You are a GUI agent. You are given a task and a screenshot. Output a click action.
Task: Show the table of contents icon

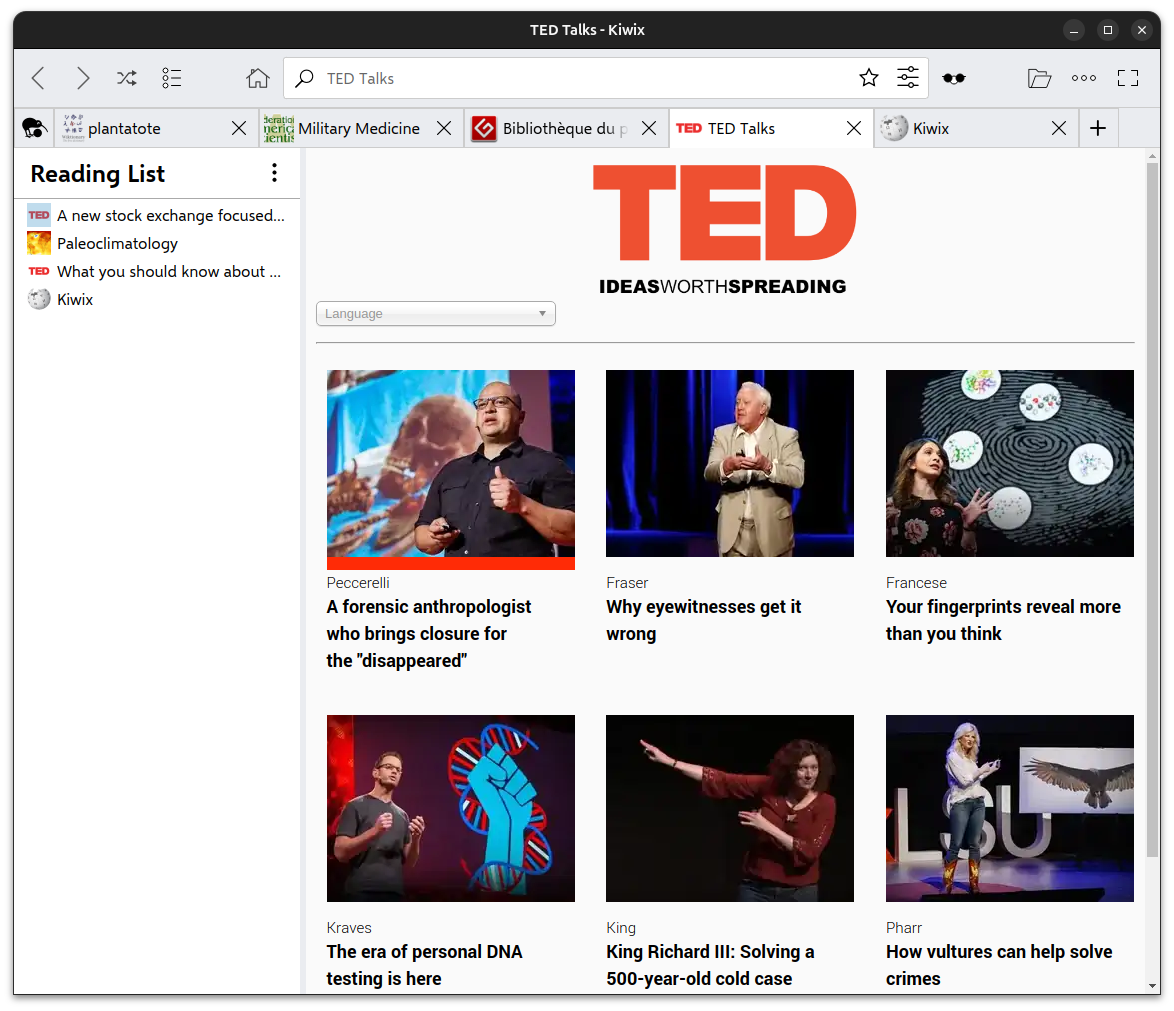click(x=172, y=78)
